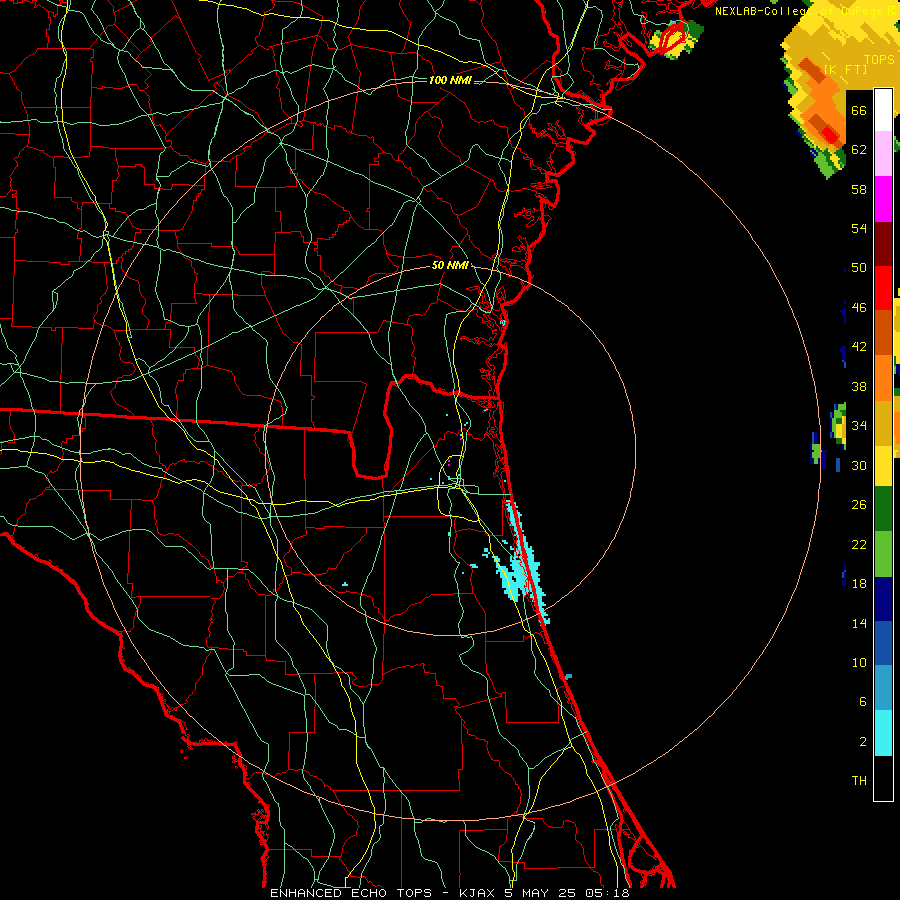The height and width of the screenshot is (900, 900).
Task: Click the bright yellow legend swatch
Action: click(x=883, y=466)
